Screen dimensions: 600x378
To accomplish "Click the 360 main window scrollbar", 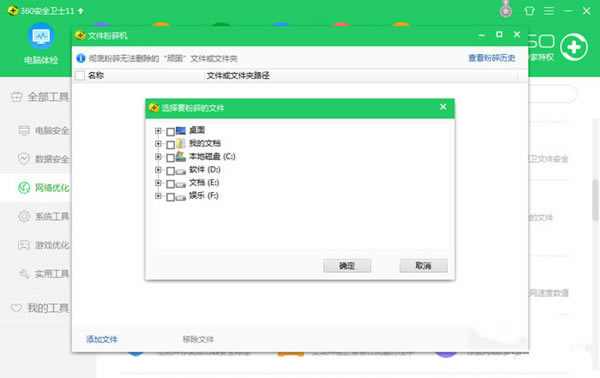I will (x=596, y=200).
